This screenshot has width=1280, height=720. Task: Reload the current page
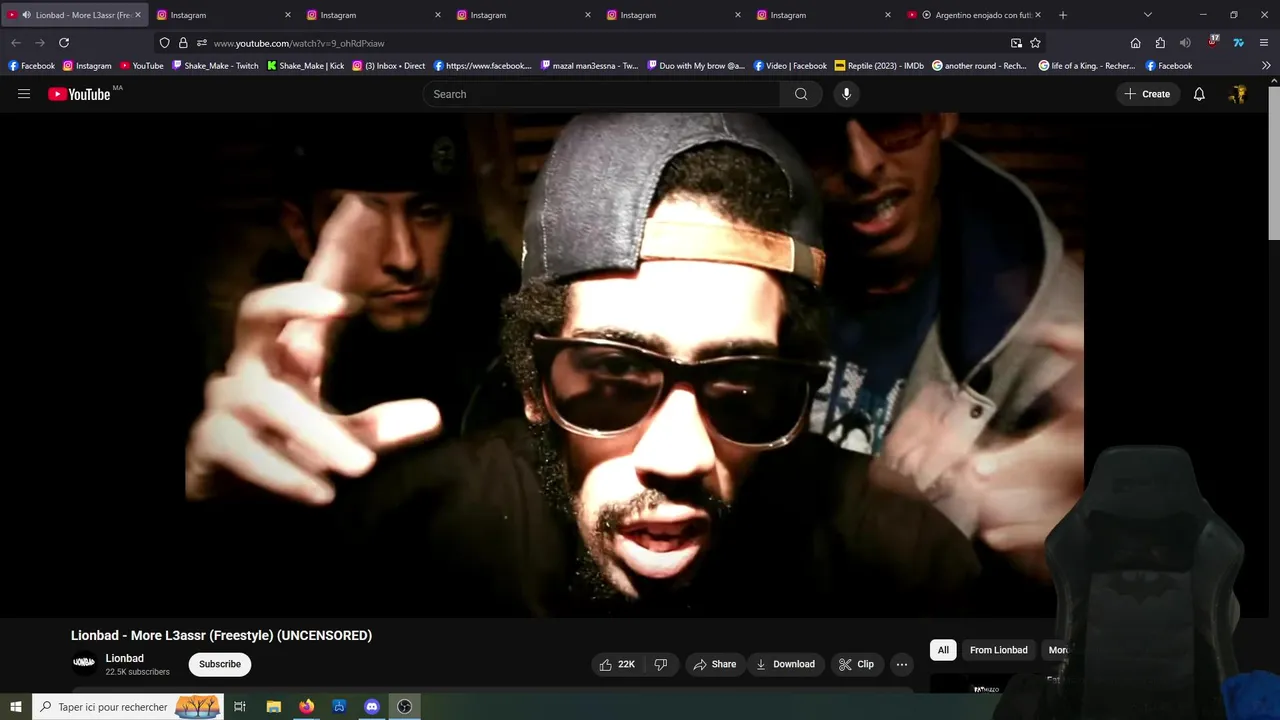point(64,43)
